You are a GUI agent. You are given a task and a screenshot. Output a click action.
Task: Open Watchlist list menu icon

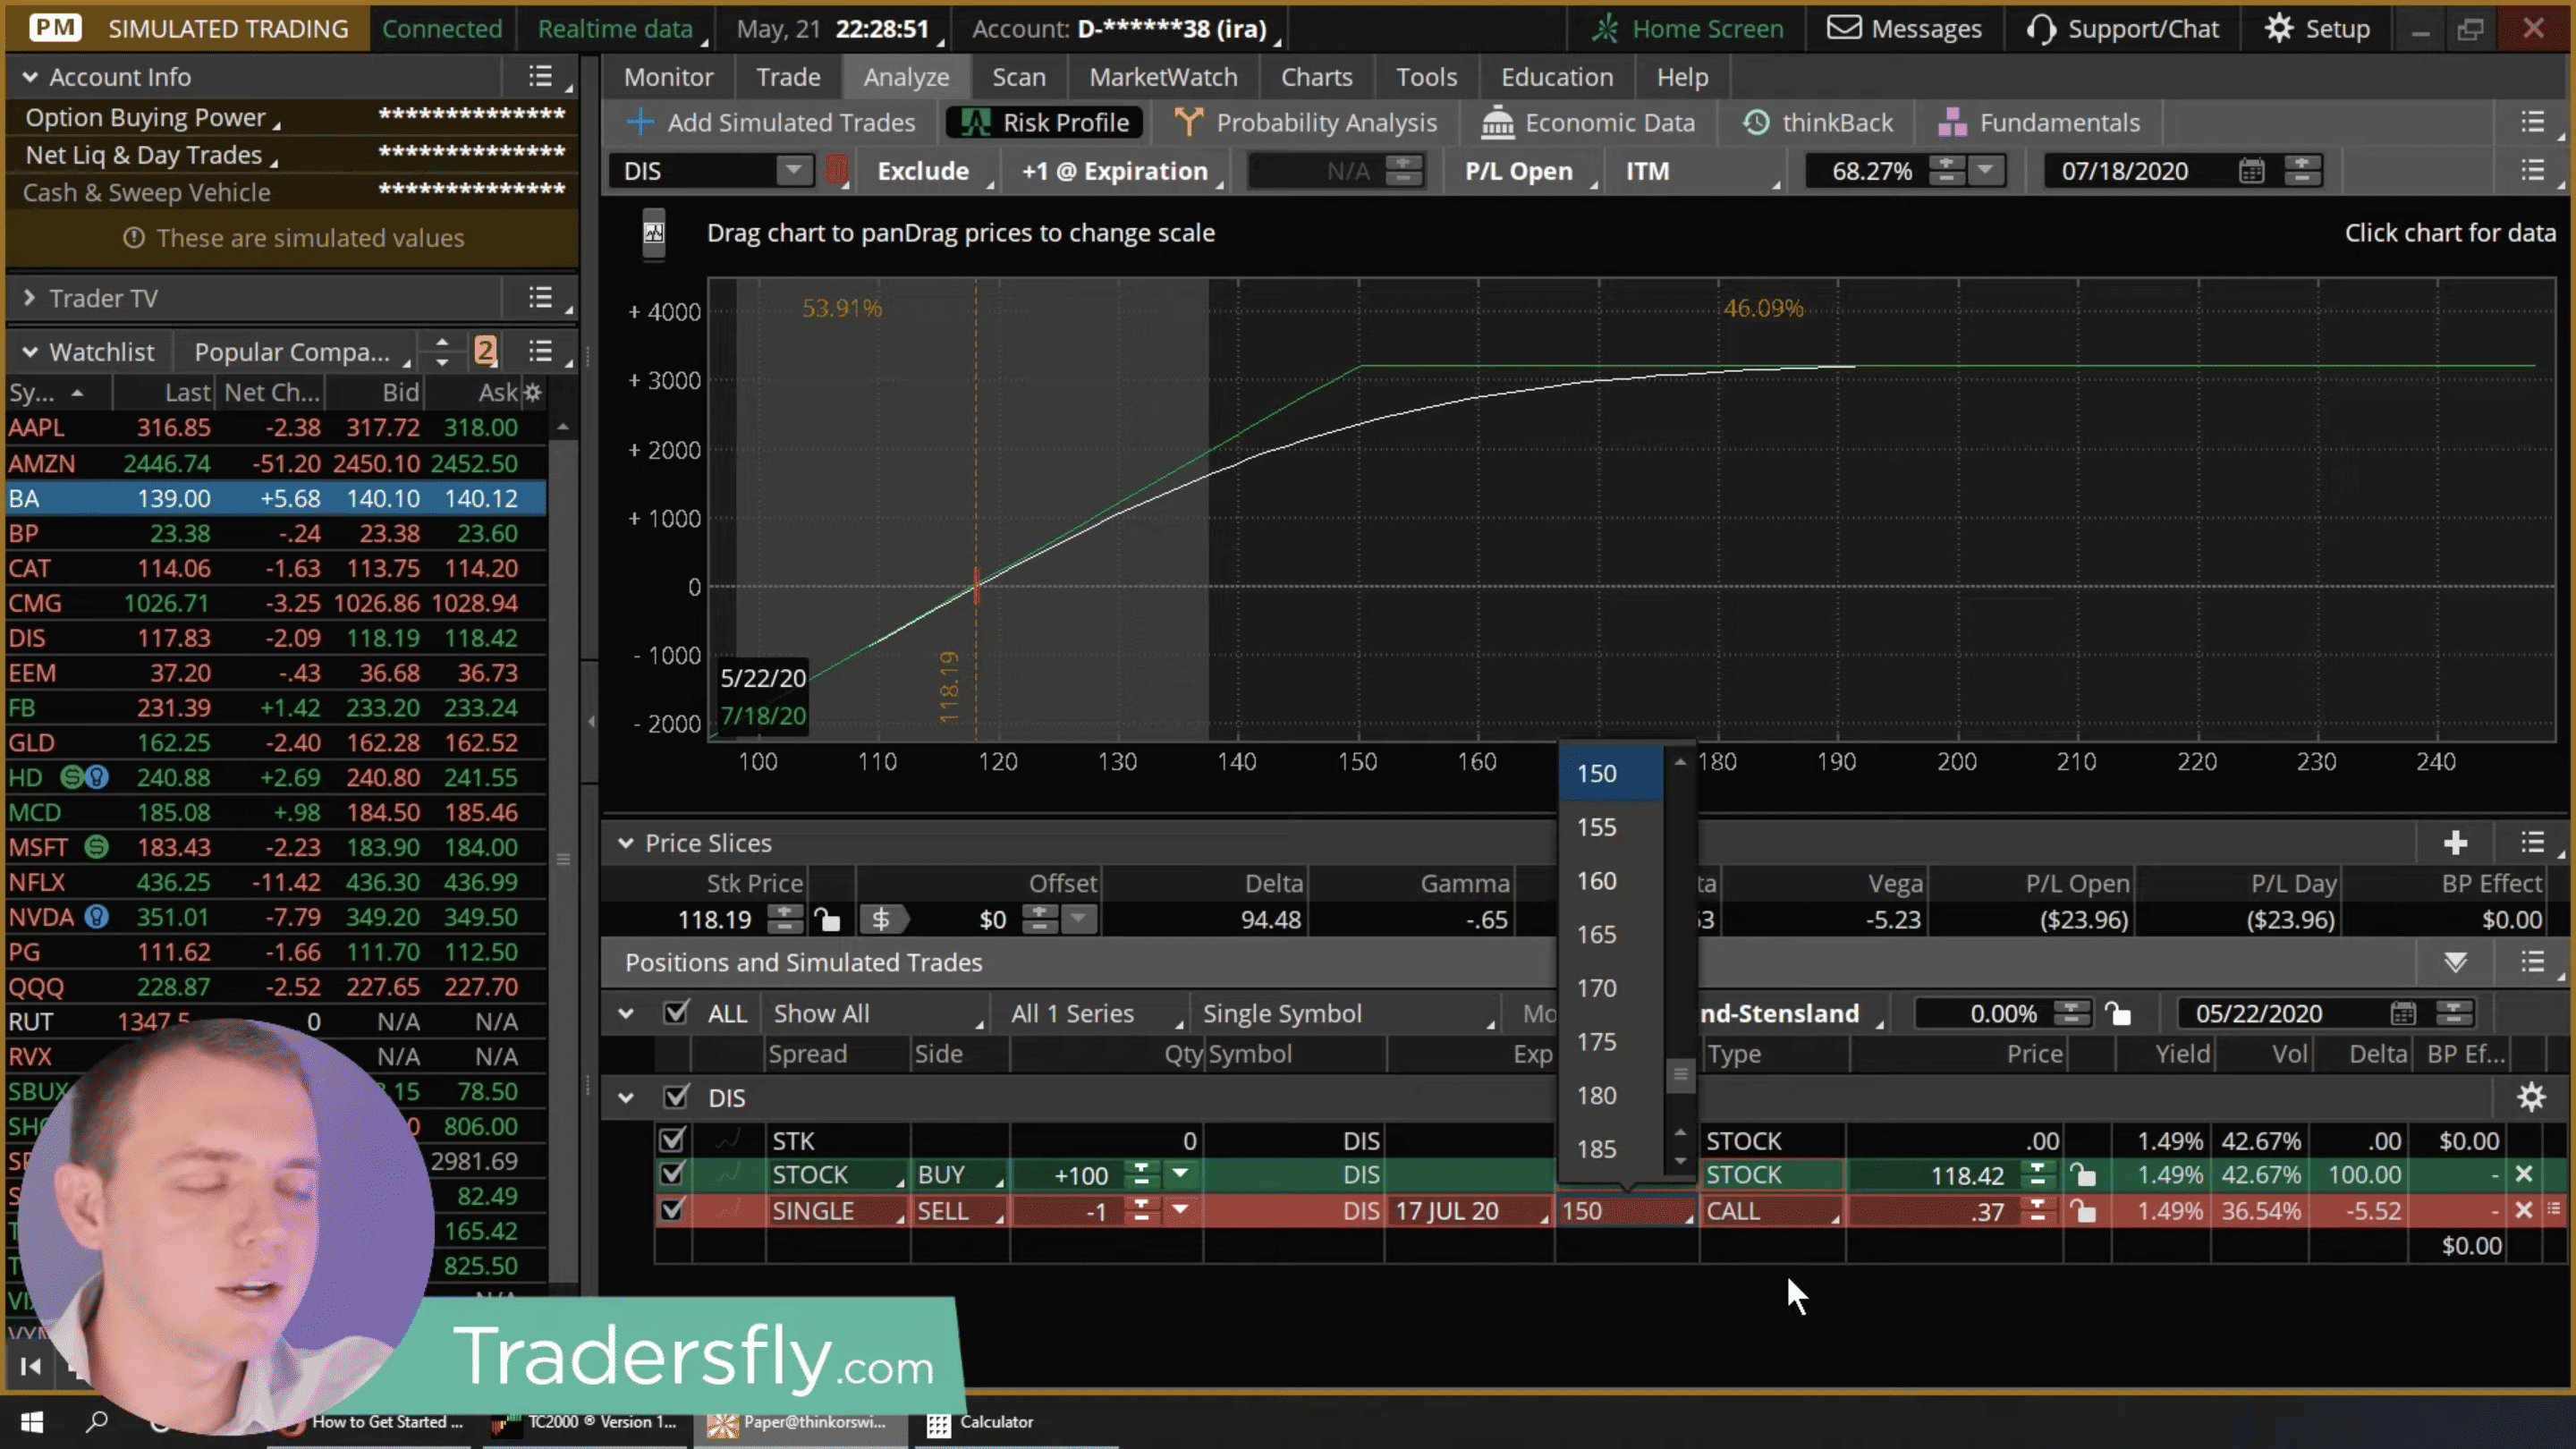pyautogui.click(x=541, y=352)
